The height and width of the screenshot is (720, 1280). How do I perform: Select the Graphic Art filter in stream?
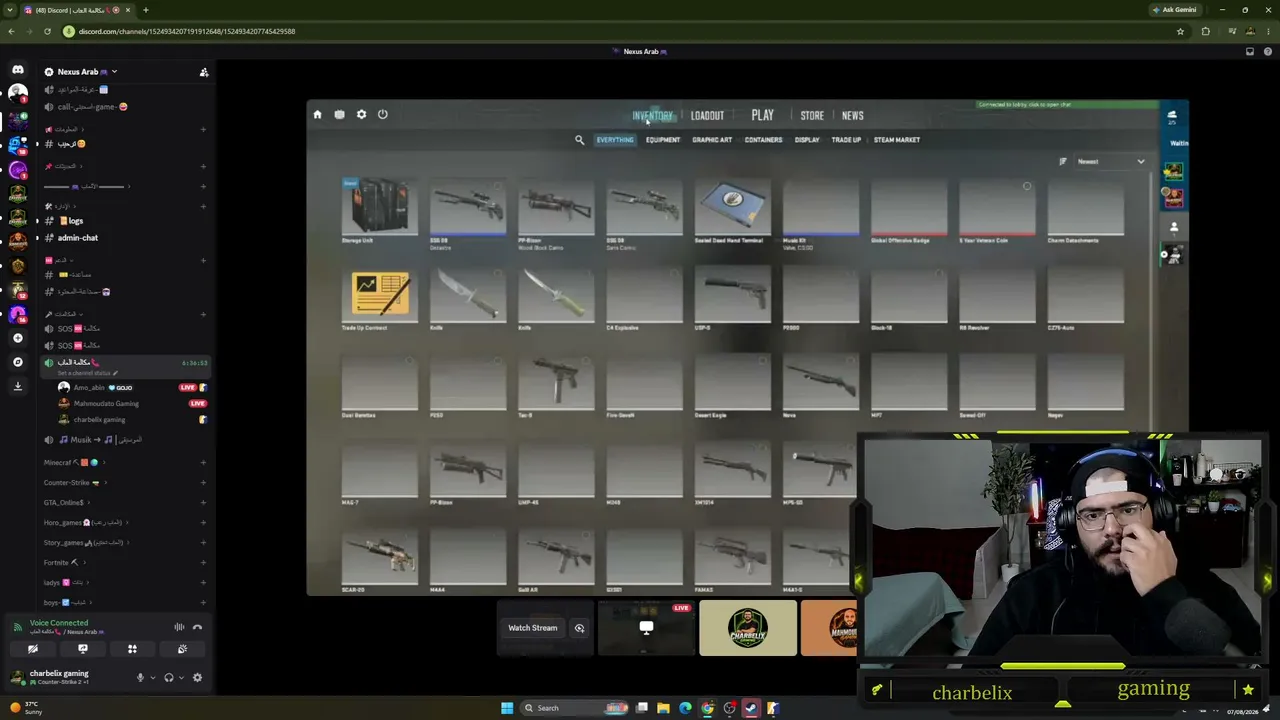pyautogui.click(x=712, y=140)
